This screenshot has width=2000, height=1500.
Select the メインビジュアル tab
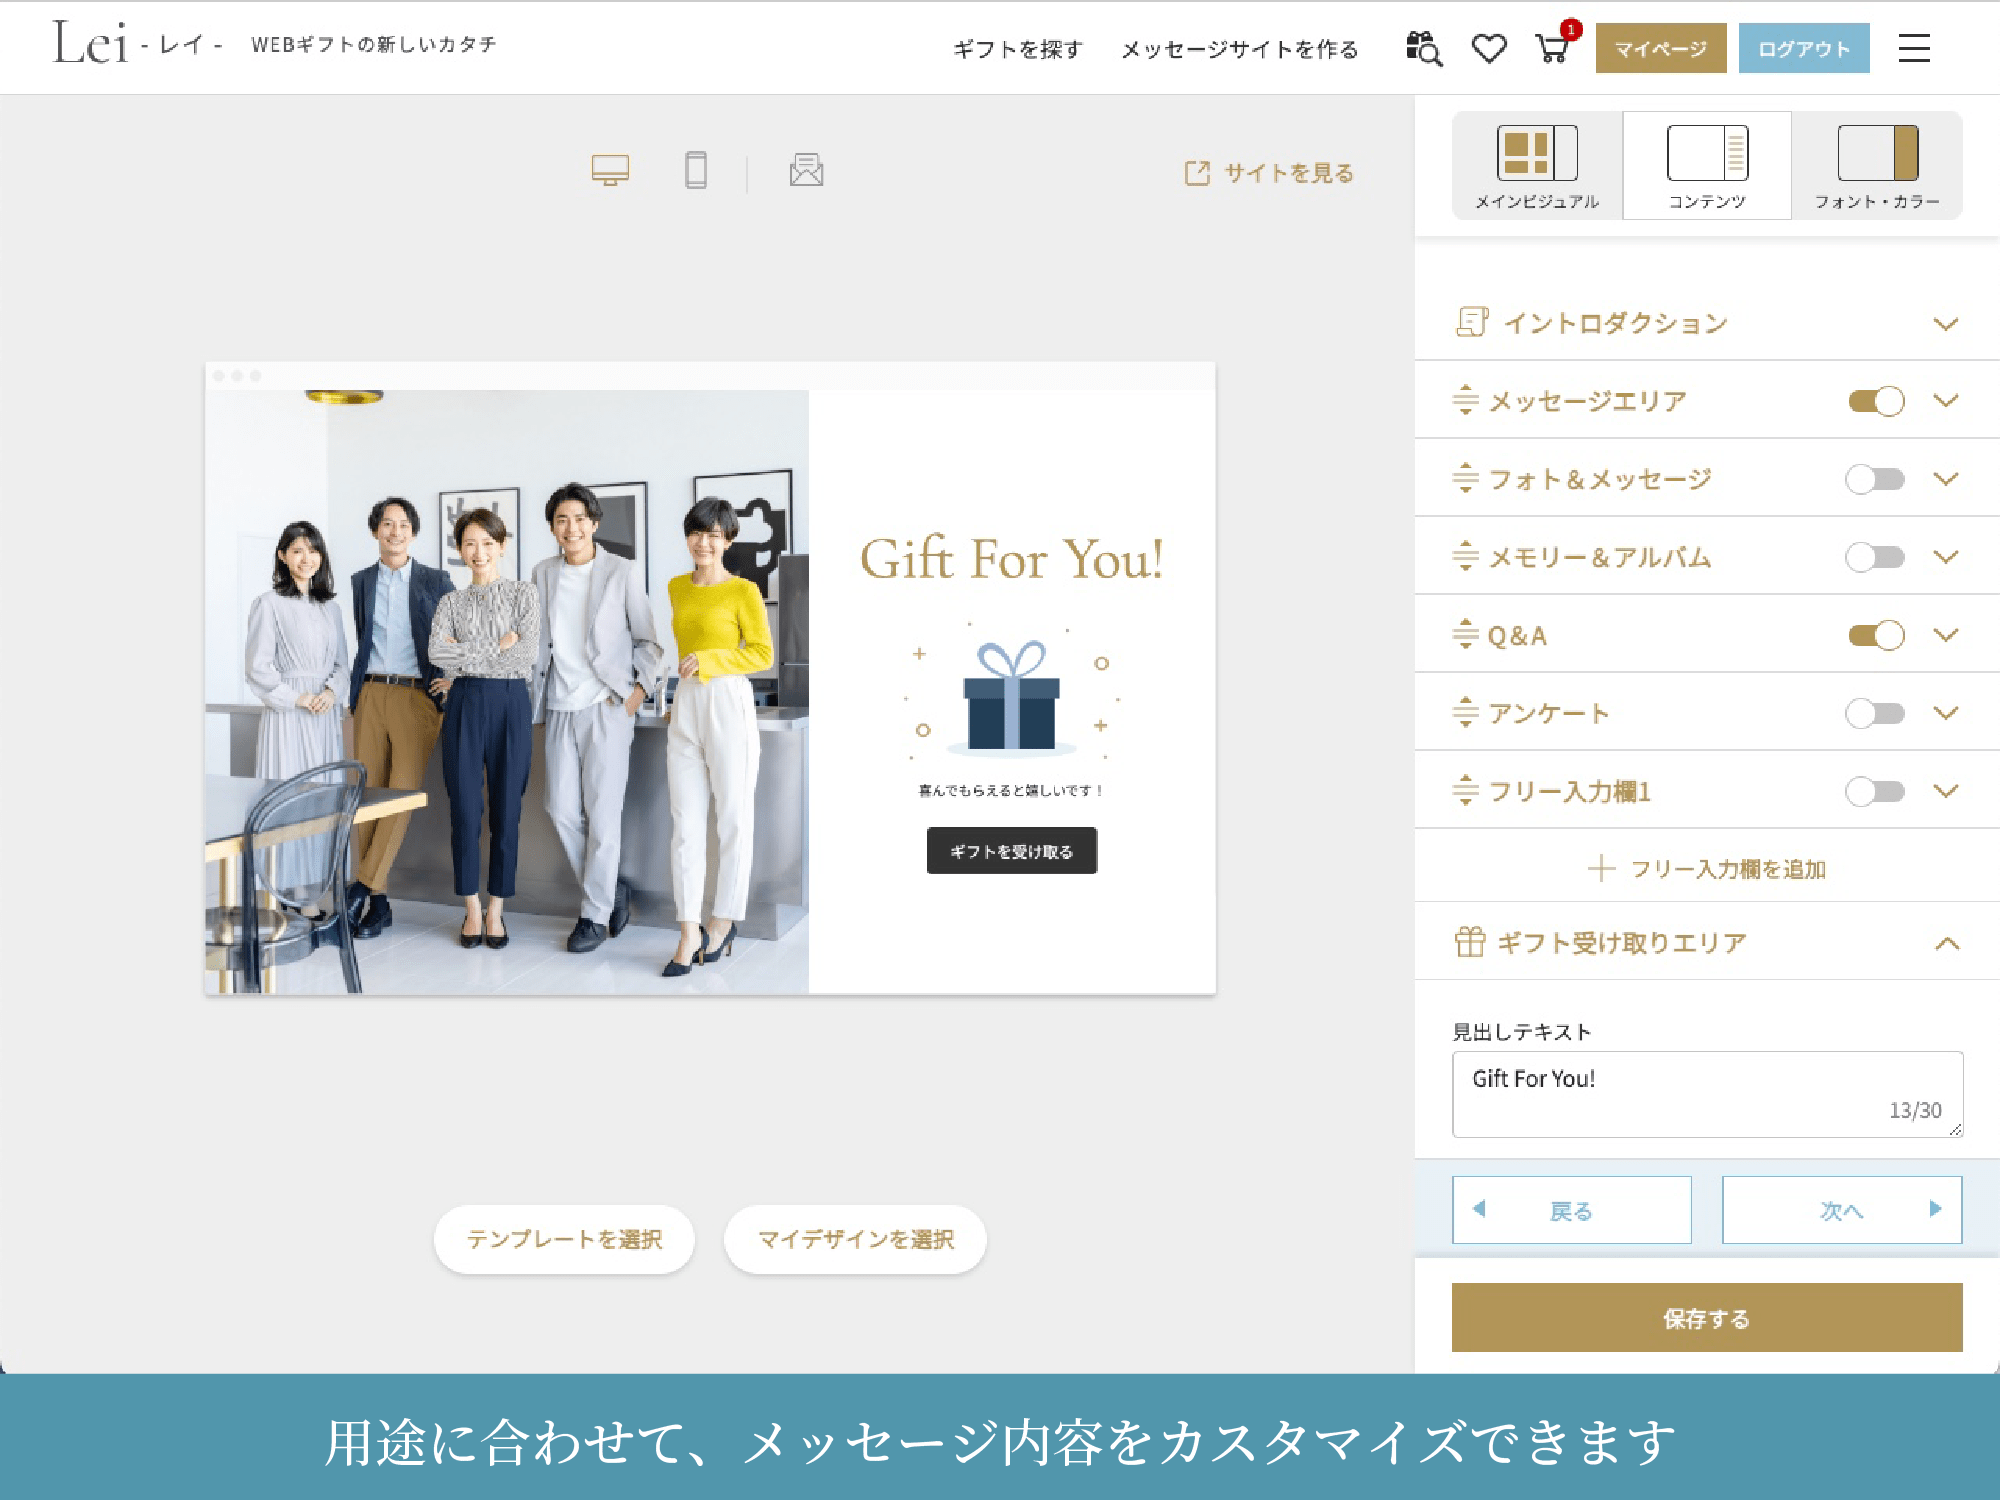click(x=1537, y=166)
